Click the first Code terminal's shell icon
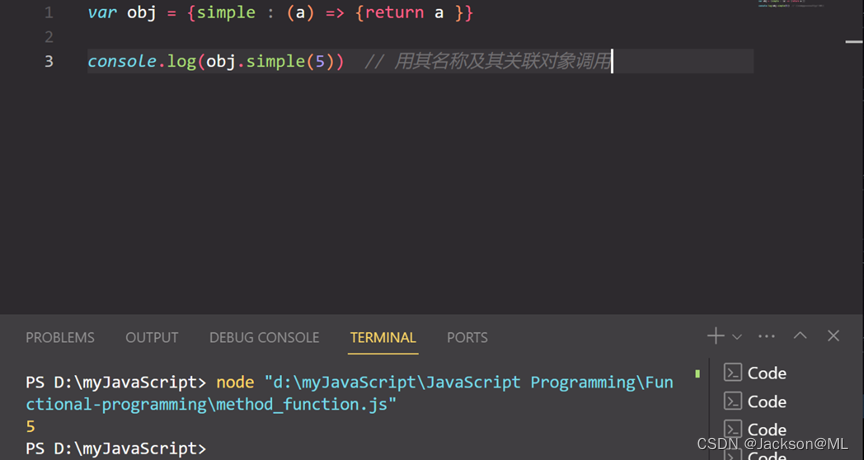 [x=733, y=373]
